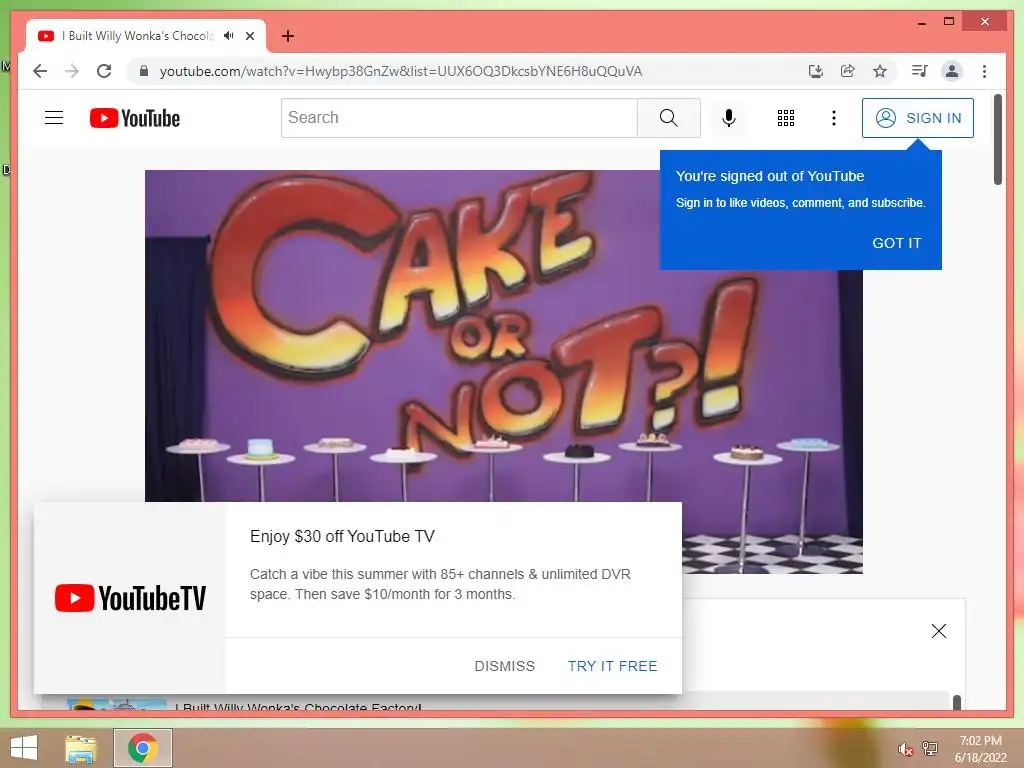Click 'You're signed out of YouTube' text
Viewport: 1024px width, 768px height.
coord(770,176)
